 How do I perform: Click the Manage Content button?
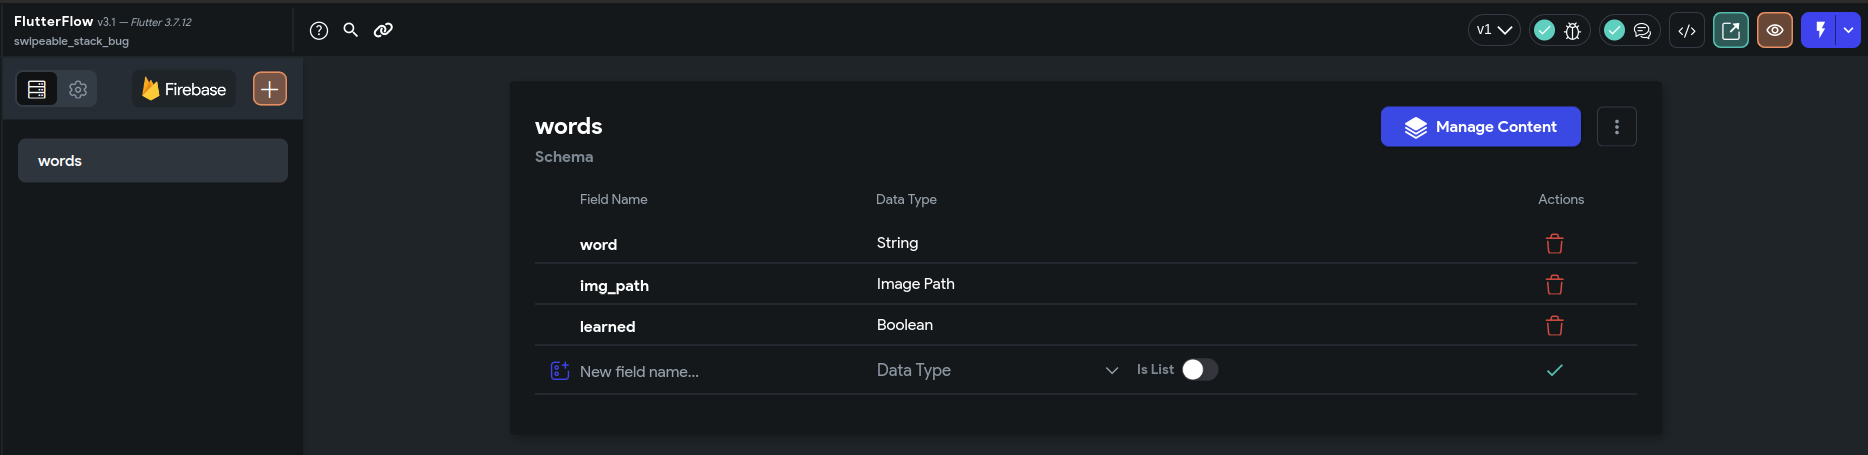click(1481, 127)
